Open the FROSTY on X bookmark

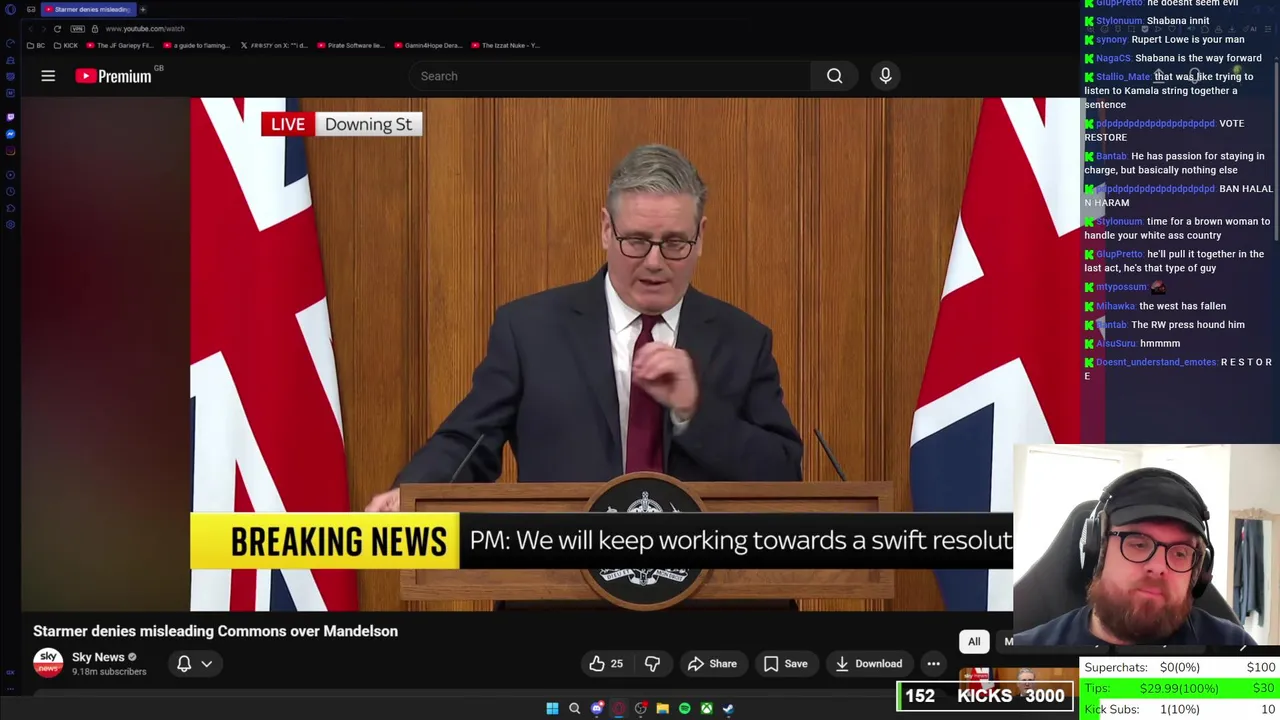275,46
